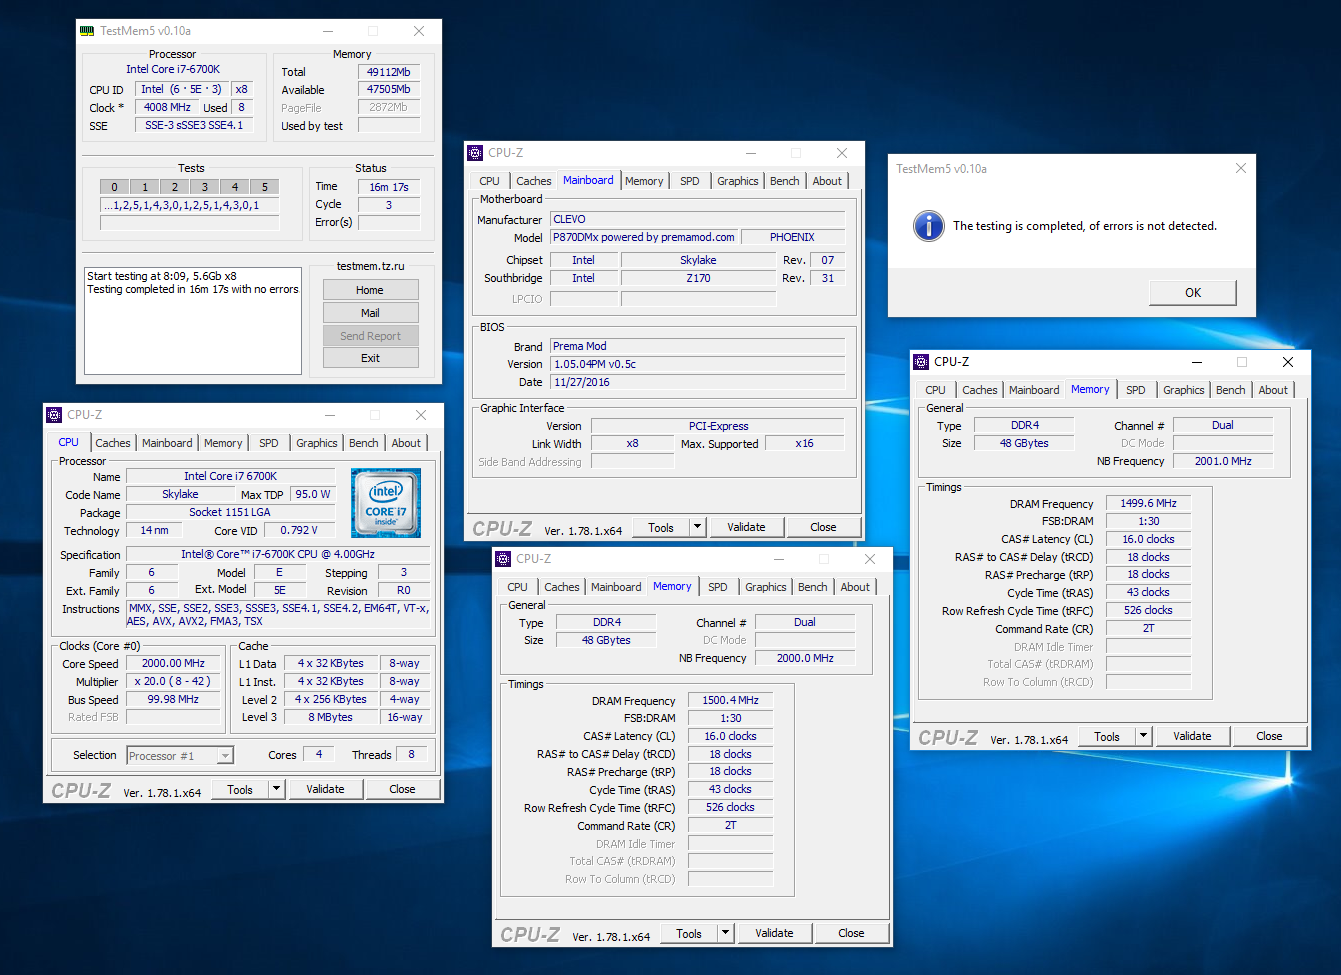Click Southbridge Z170 value
The width and height of the screenshot is (1341, 975).
(x=698, y=278)
